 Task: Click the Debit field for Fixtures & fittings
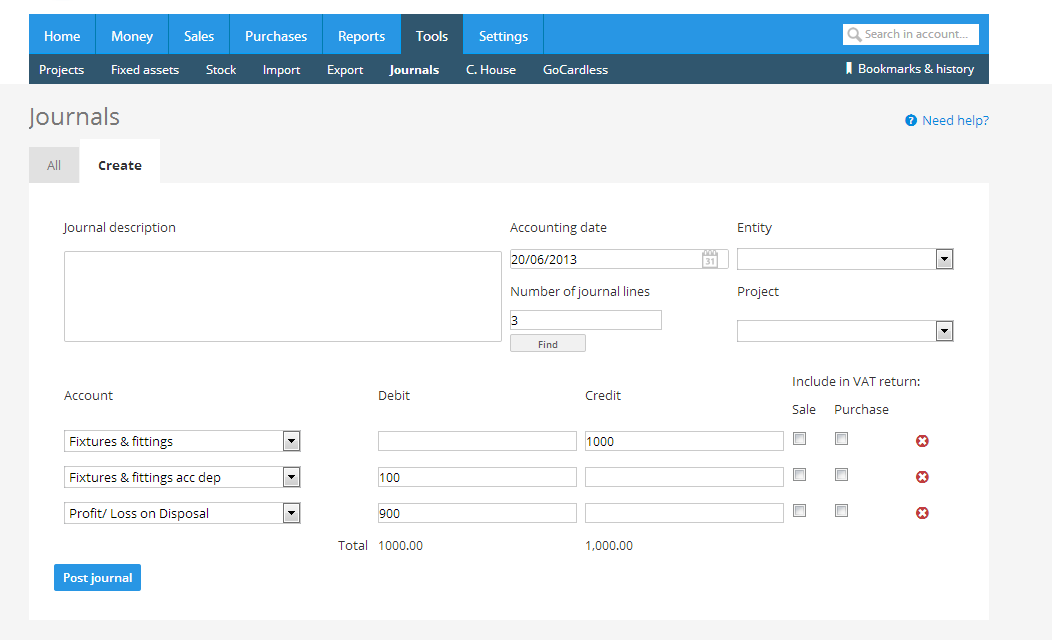[477, 441]
